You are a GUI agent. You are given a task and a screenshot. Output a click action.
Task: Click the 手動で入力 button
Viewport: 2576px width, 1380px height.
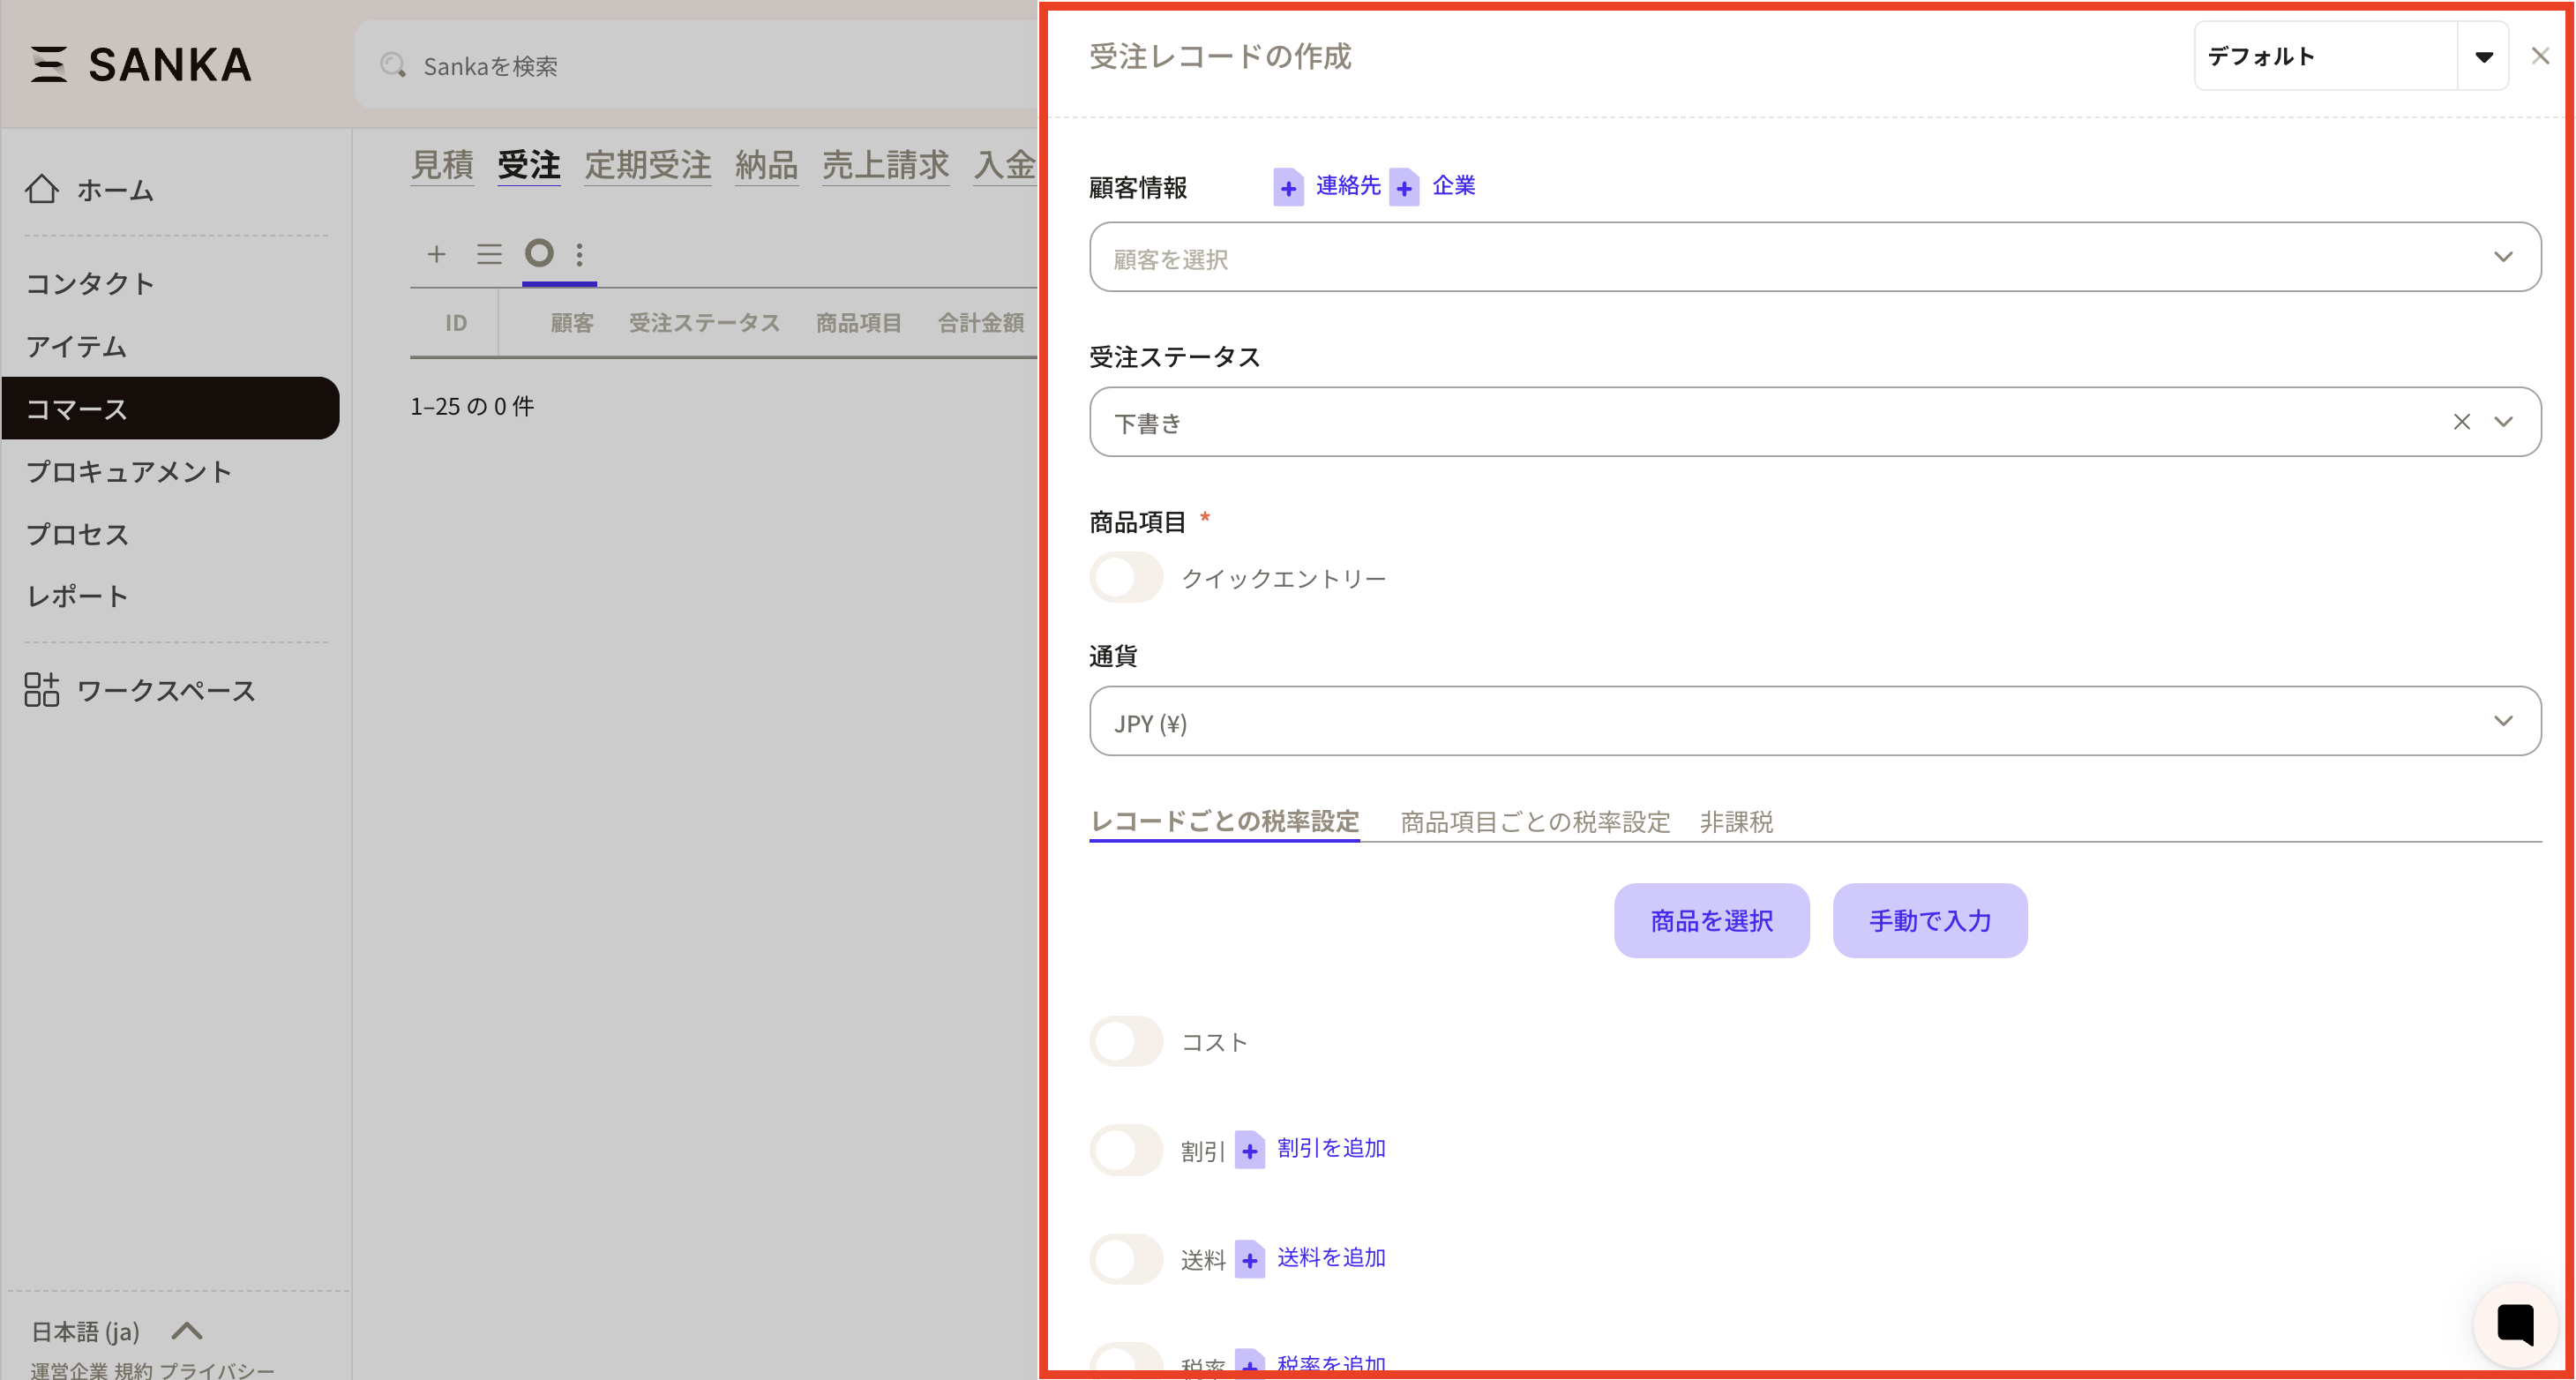1929,921
